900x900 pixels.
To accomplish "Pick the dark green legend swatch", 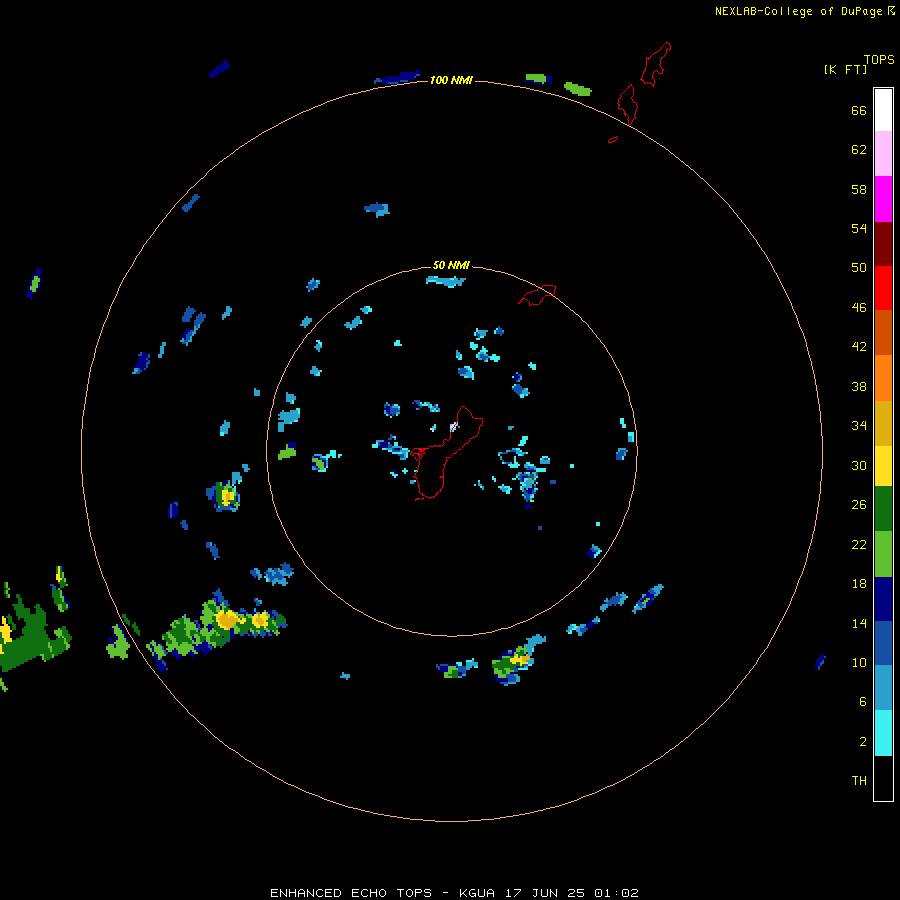I will [x=883, y=509].
